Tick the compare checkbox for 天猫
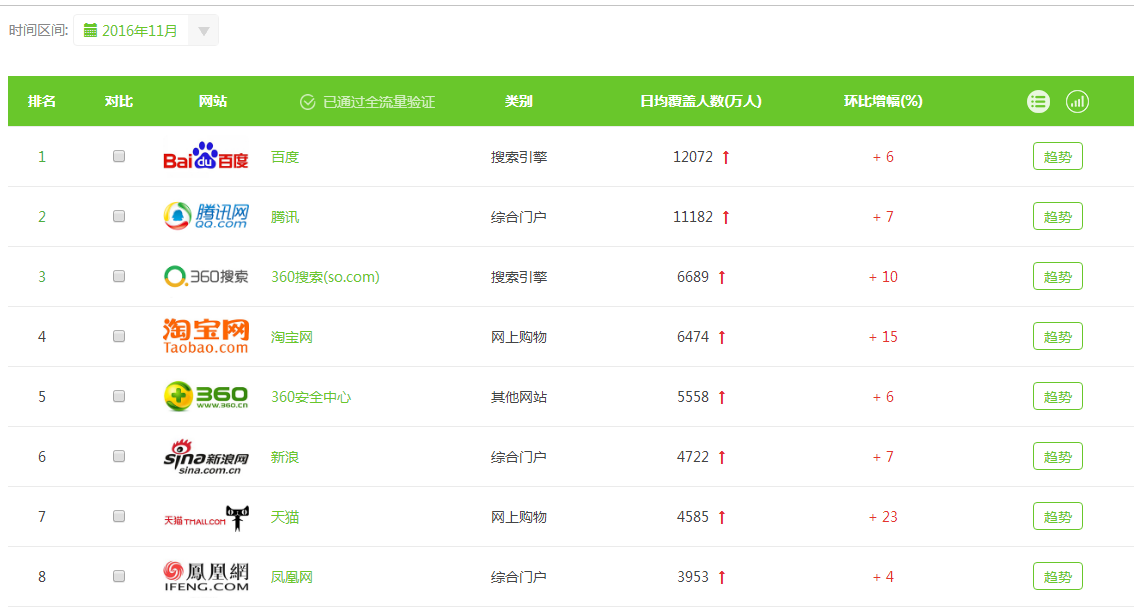The image size is (1134, 611). [x=119, y=516]
